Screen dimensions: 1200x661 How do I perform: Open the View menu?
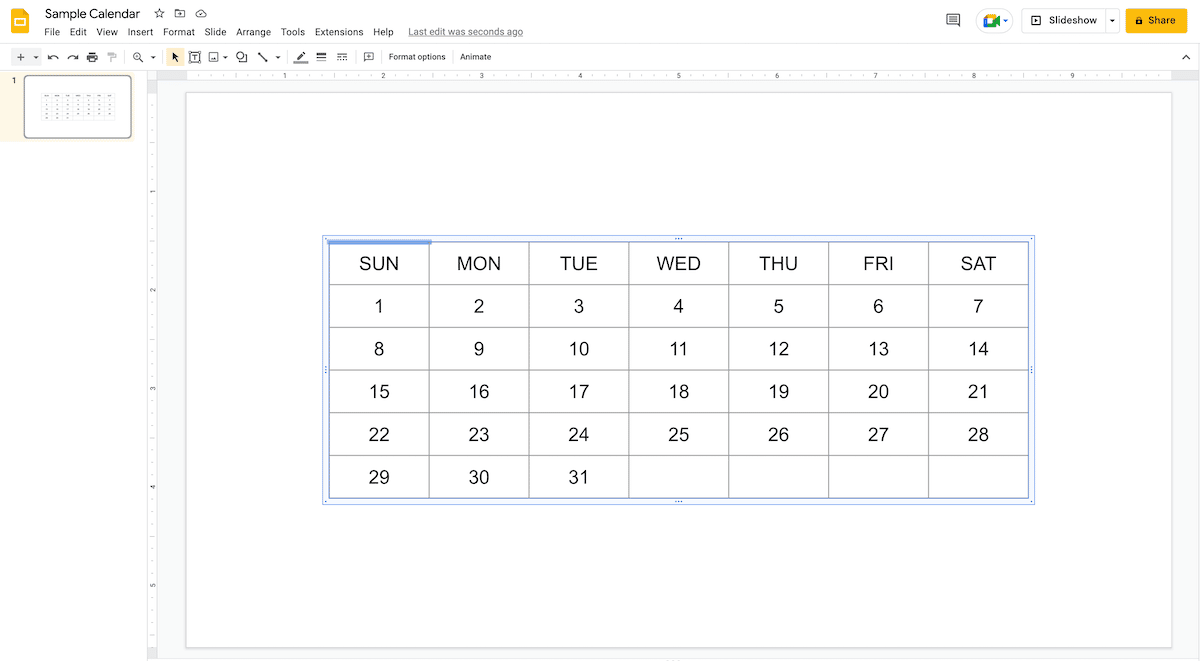click(x=107, y=32)
